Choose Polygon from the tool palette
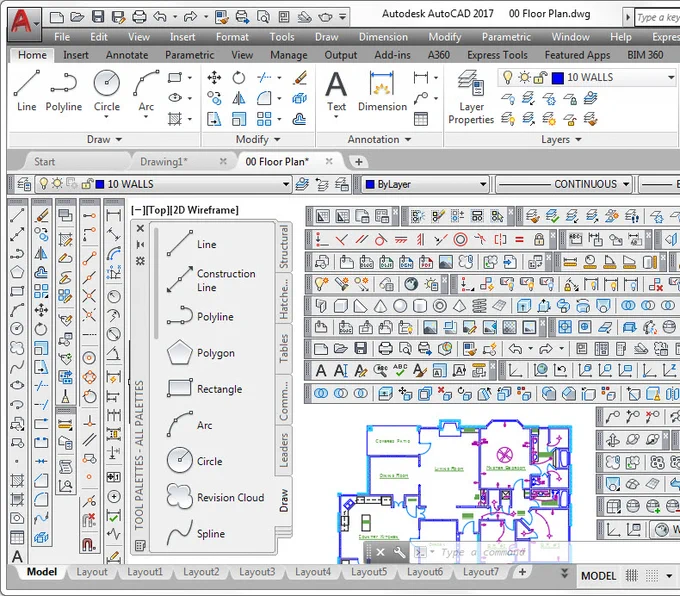Screen dimensions: 680x596 (x=201, y=353)
